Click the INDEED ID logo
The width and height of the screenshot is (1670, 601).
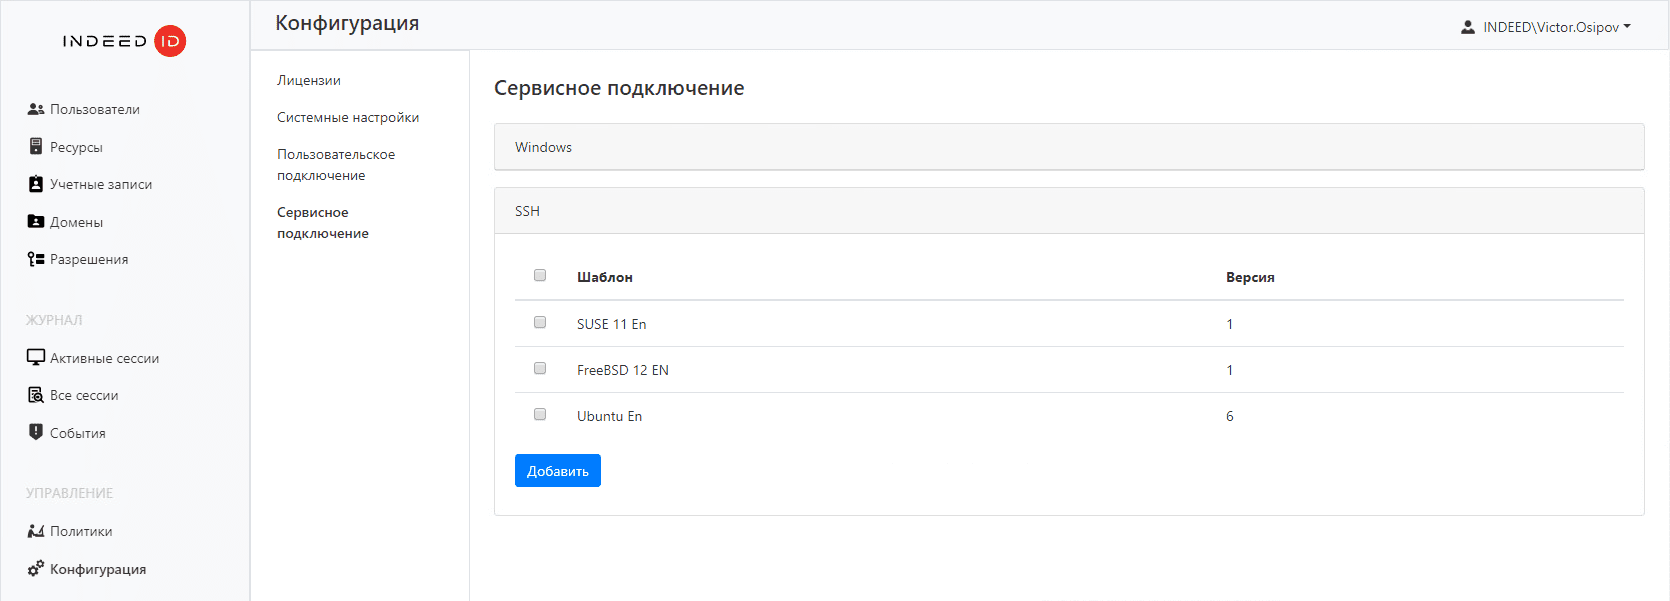(x=124, y=41)
